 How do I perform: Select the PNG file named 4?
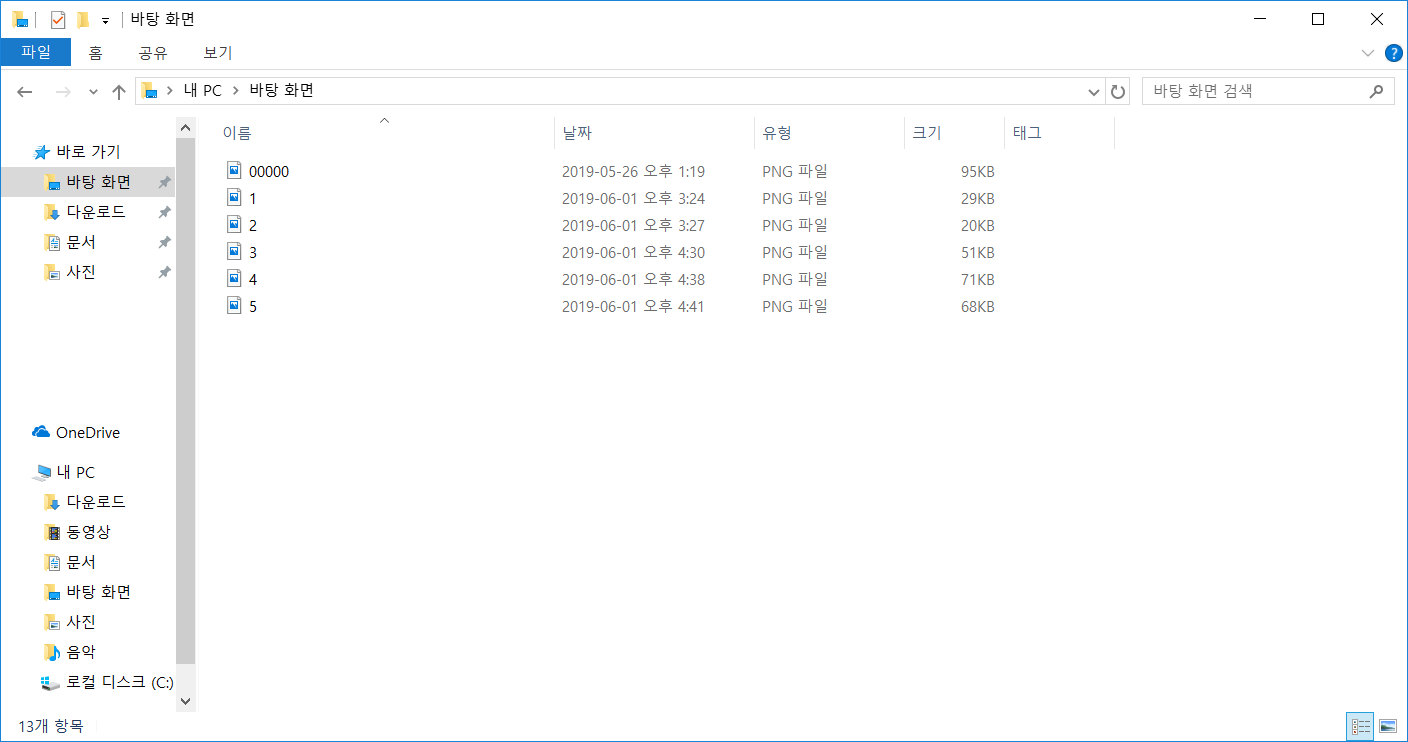click(x=253, y=280)
